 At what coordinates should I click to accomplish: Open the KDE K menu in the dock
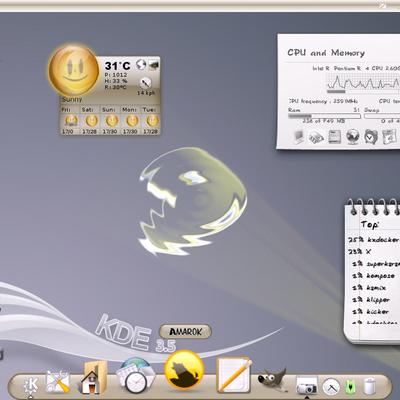coord(32,386)
